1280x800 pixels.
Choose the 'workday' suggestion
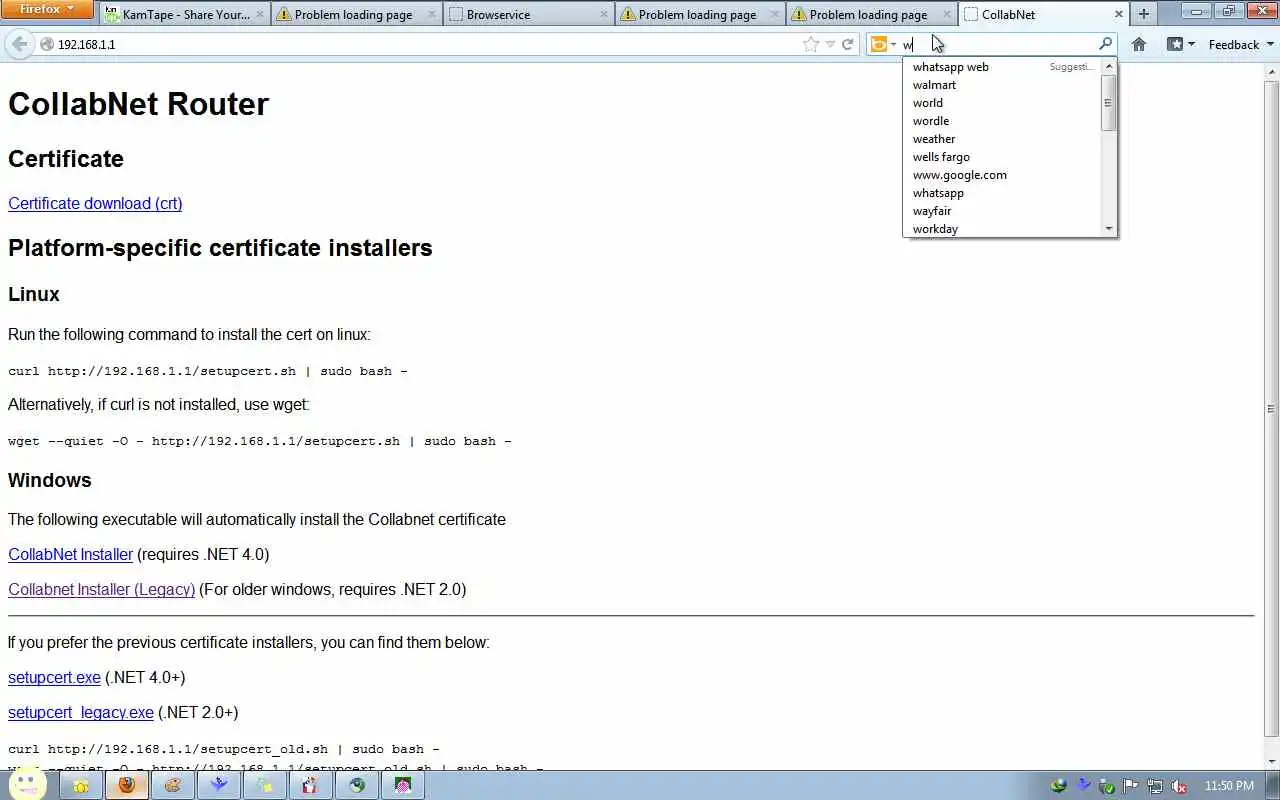[1002, 229]
